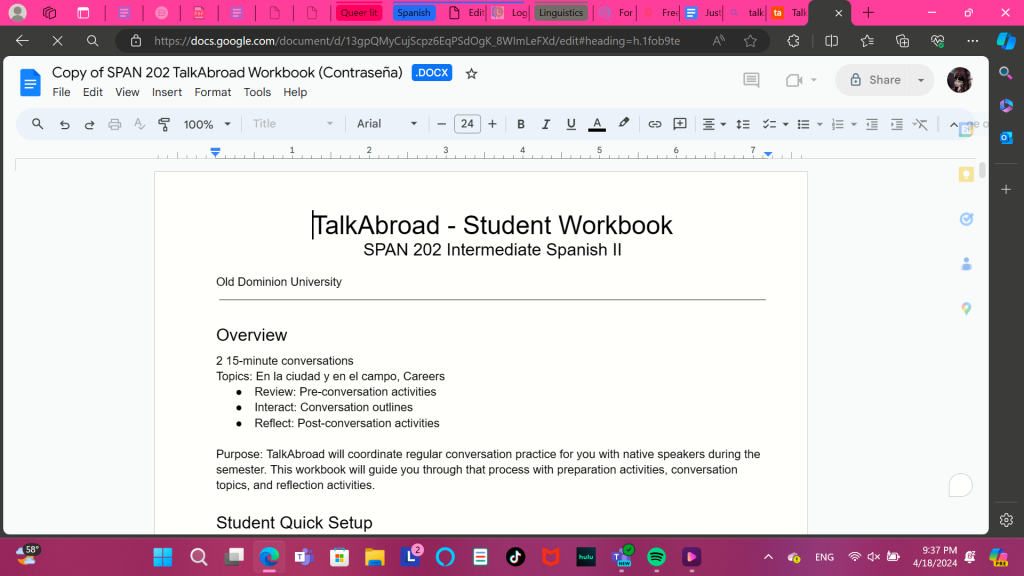Open Google Tasks in the side panel
The image size is (1024, 576).
tap(966, 219)
